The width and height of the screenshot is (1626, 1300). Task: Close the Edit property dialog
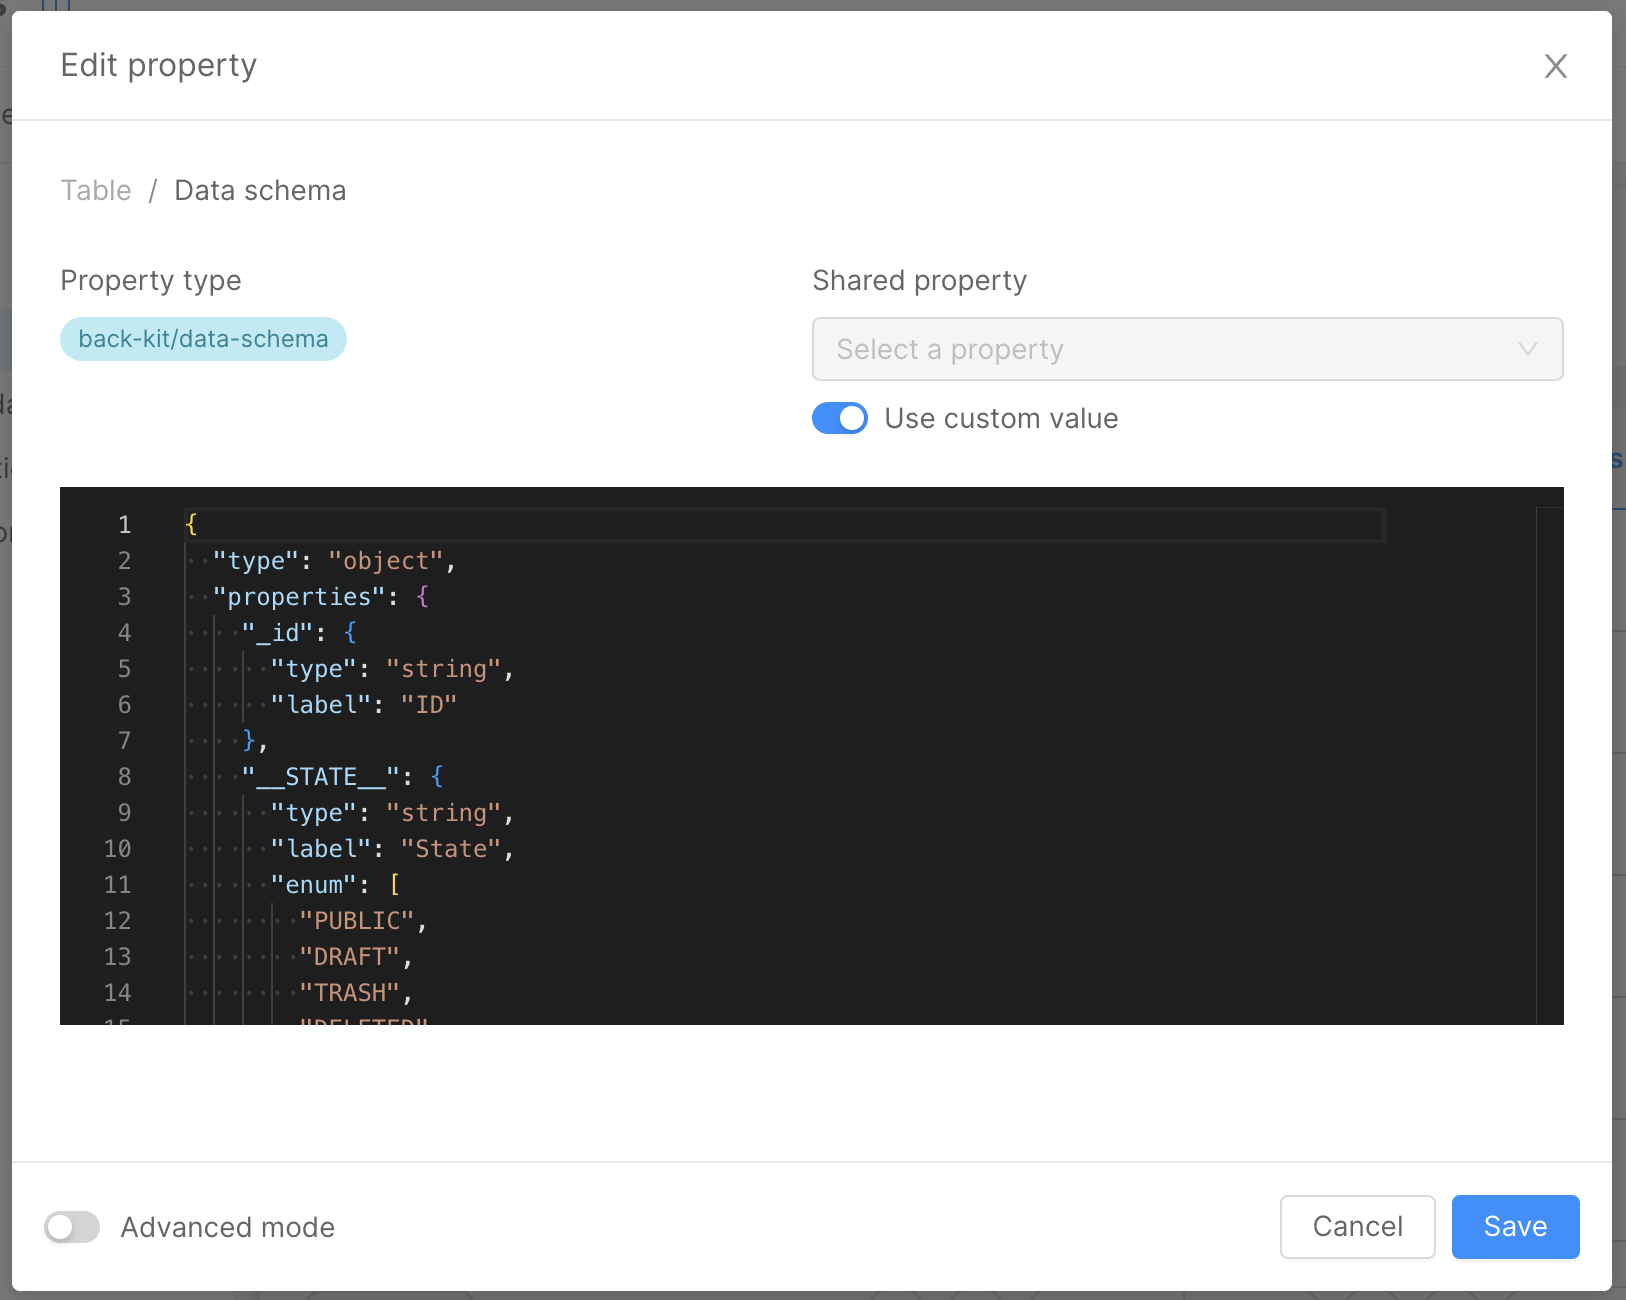pyautogui.click(x=1556, y=66)
